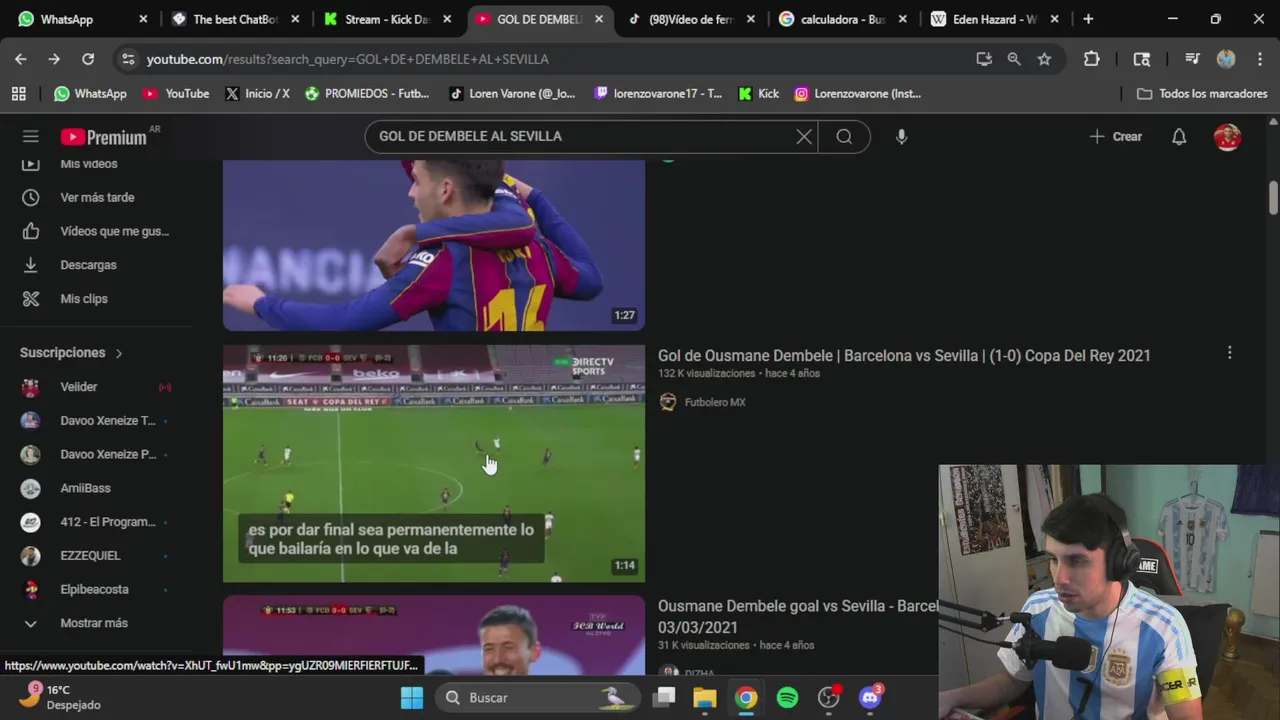The height and width of the screenshot is (720, 1280).
Task: Close the Stream - Kick tab
Action: (447, 19)
